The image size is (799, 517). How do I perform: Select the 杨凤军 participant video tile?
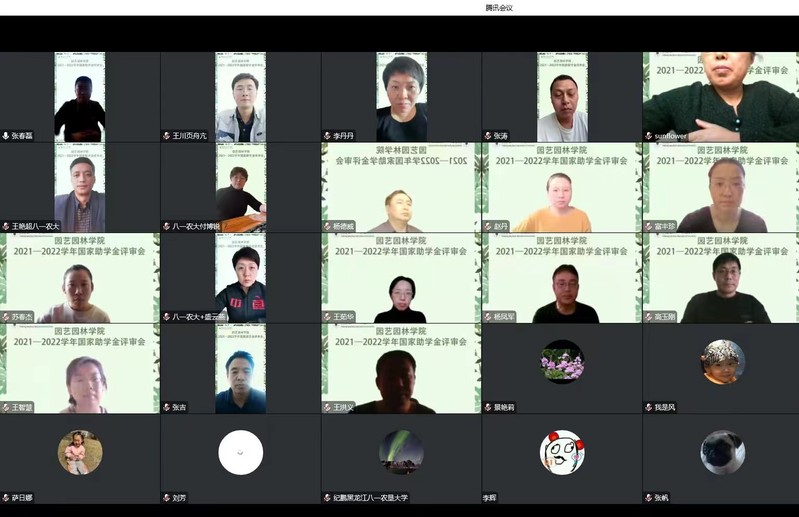coord(560,278)
